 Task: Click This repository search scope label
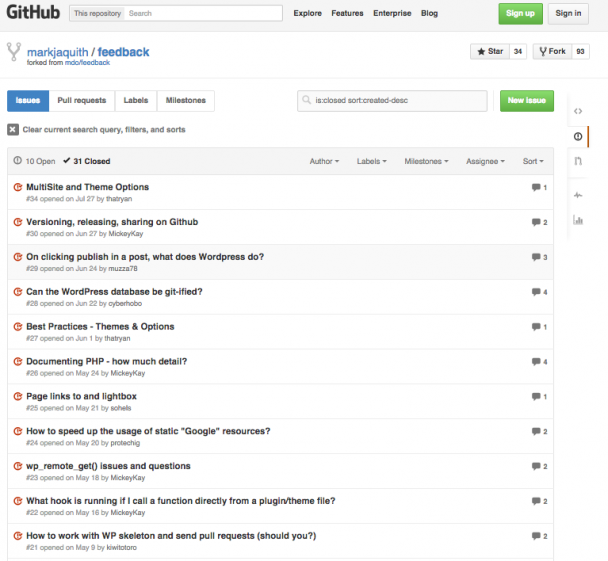(97, 13)
